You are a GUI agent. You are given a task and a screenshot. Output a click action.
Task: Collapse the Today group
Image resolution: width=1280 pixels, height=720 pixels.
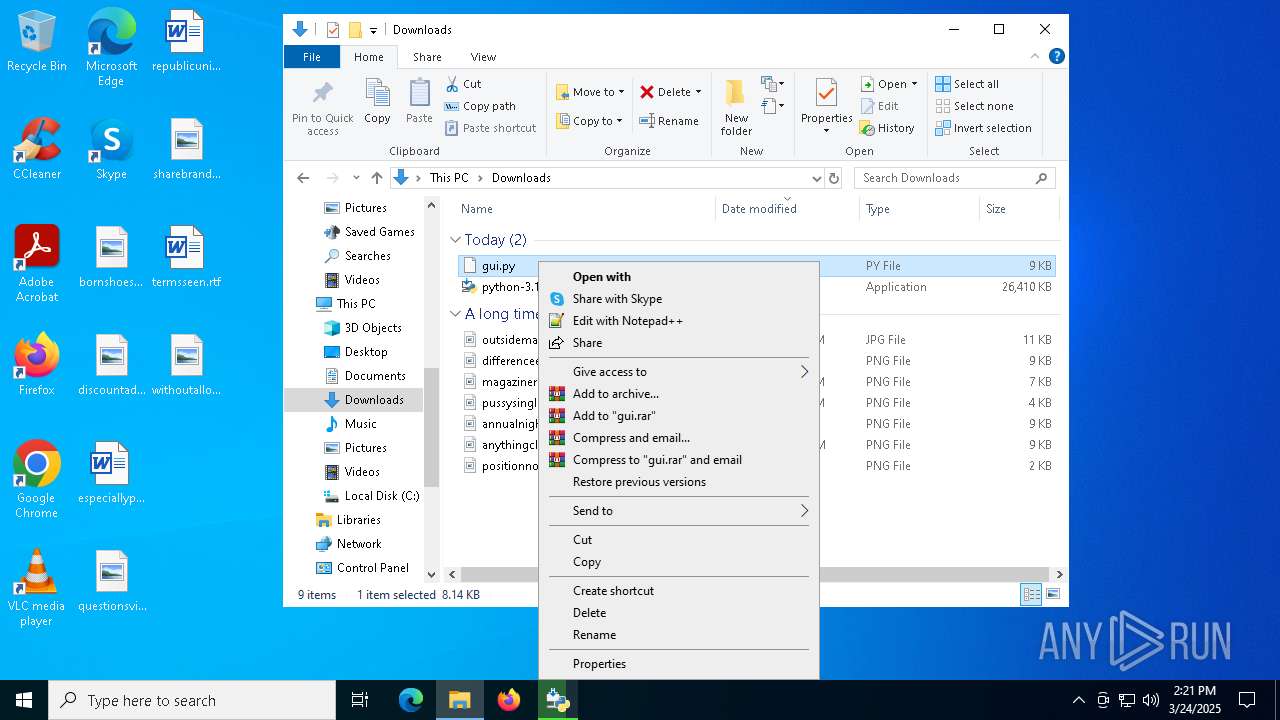[456, 240]
